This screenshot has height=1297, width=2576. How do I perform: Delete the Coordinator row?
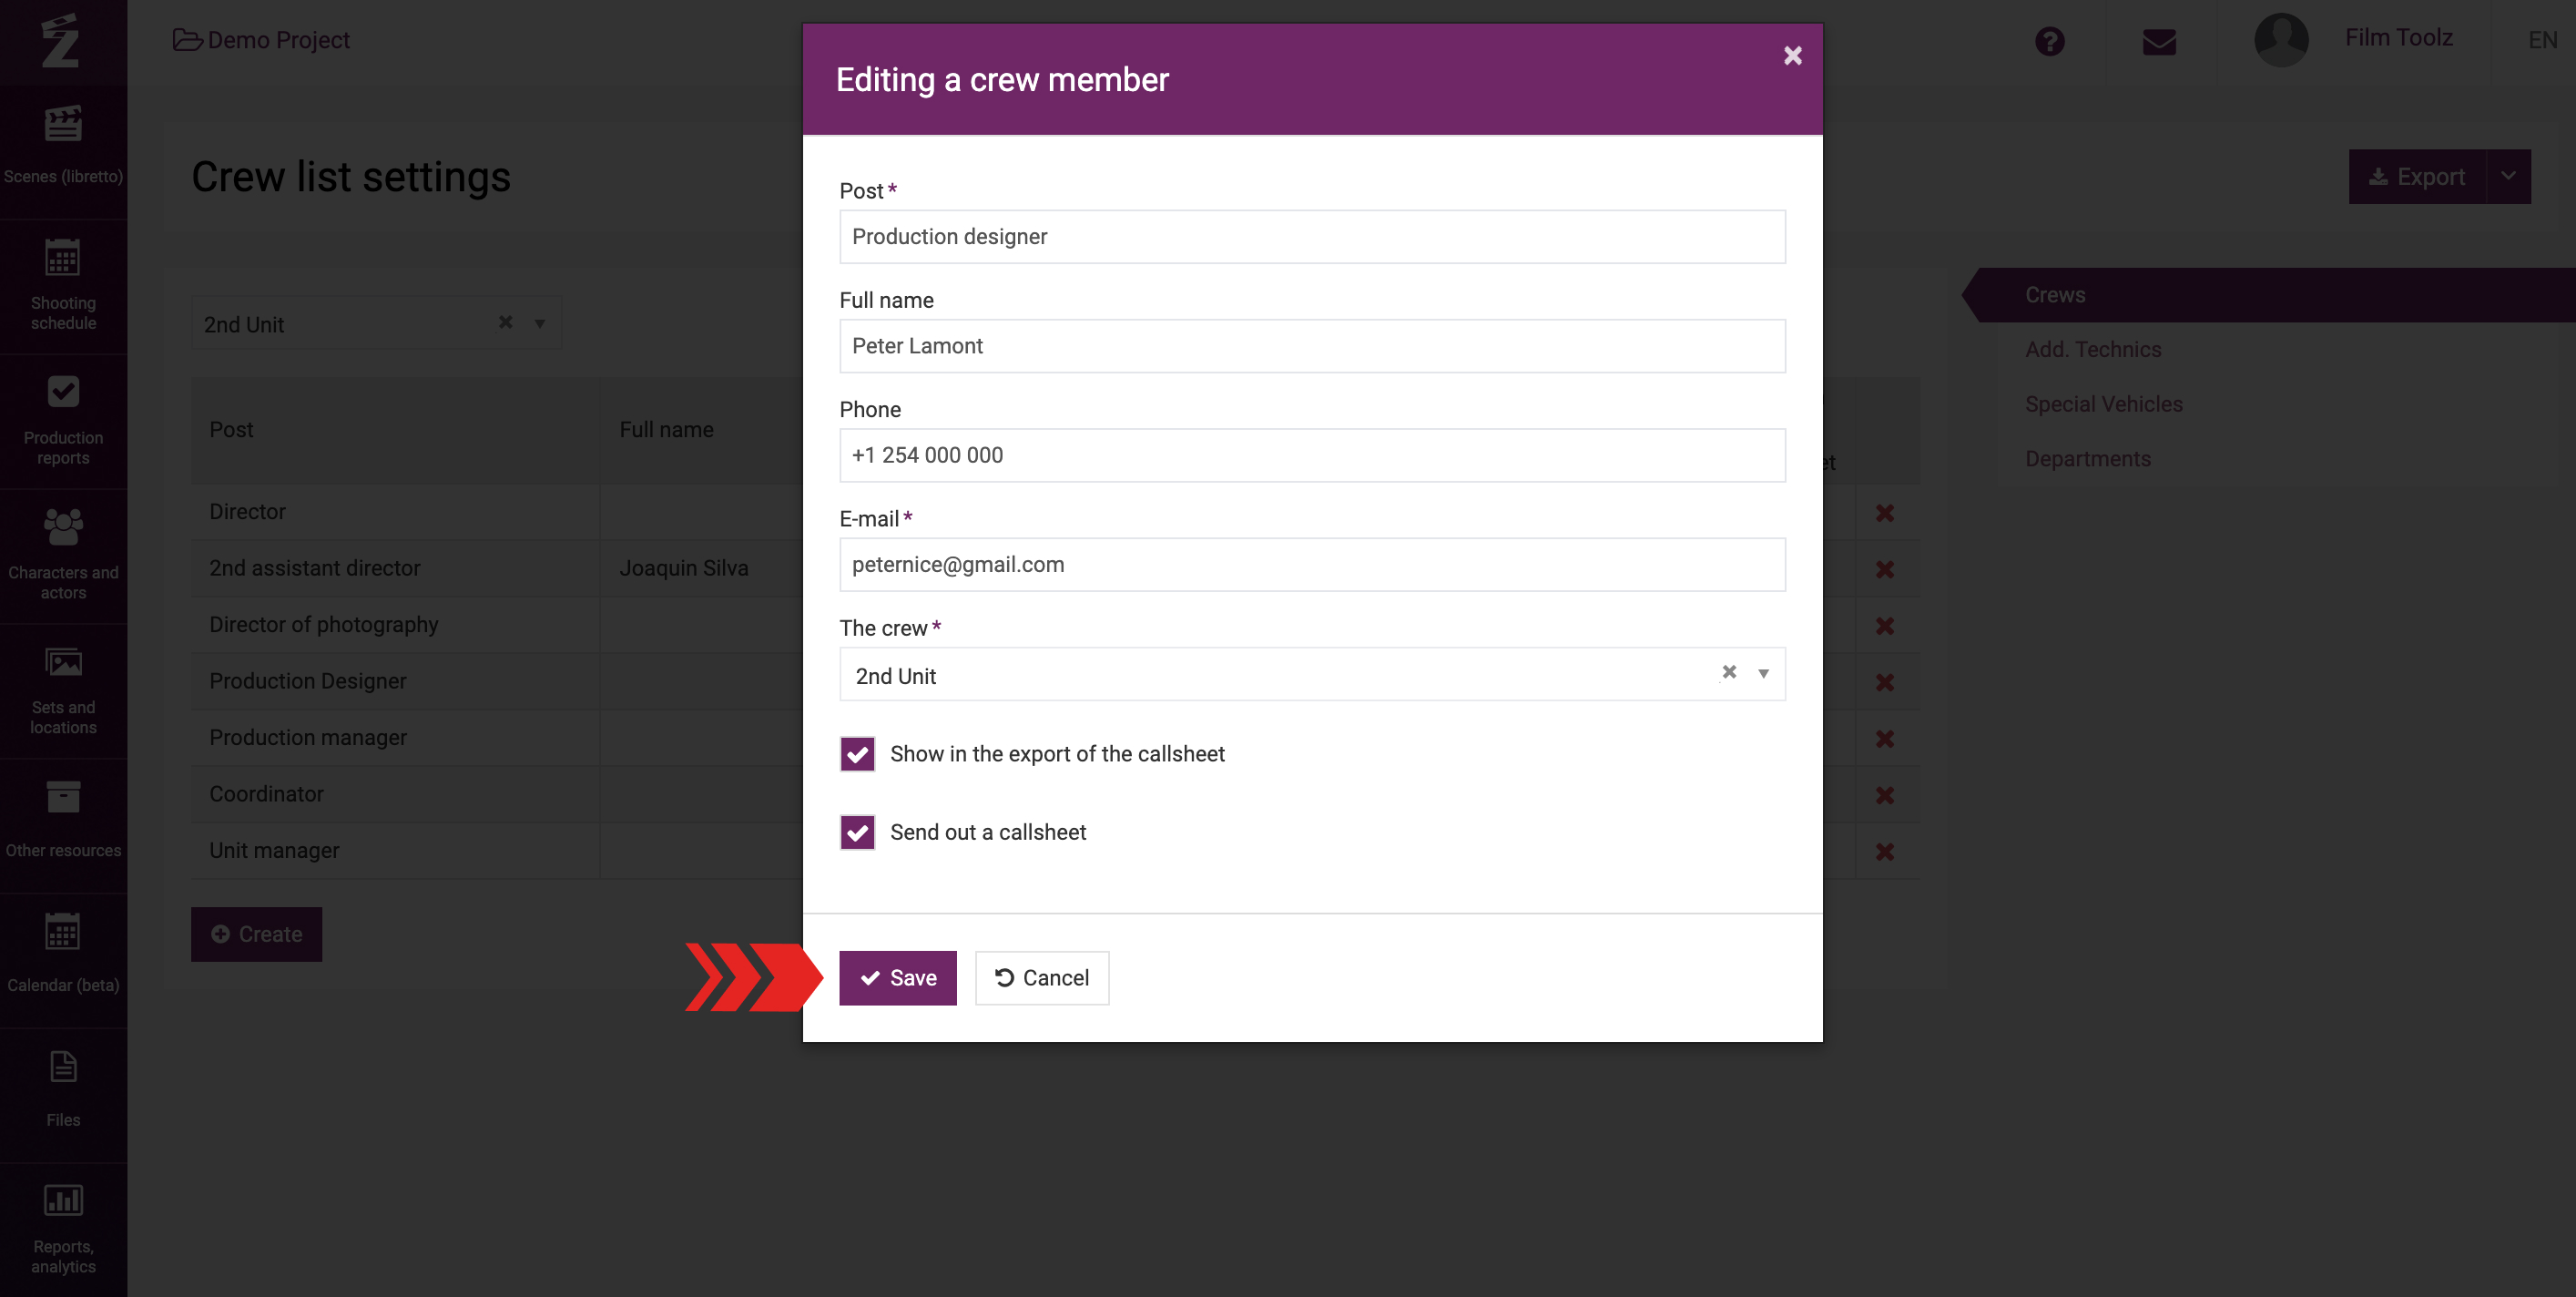coord(1885,795)
